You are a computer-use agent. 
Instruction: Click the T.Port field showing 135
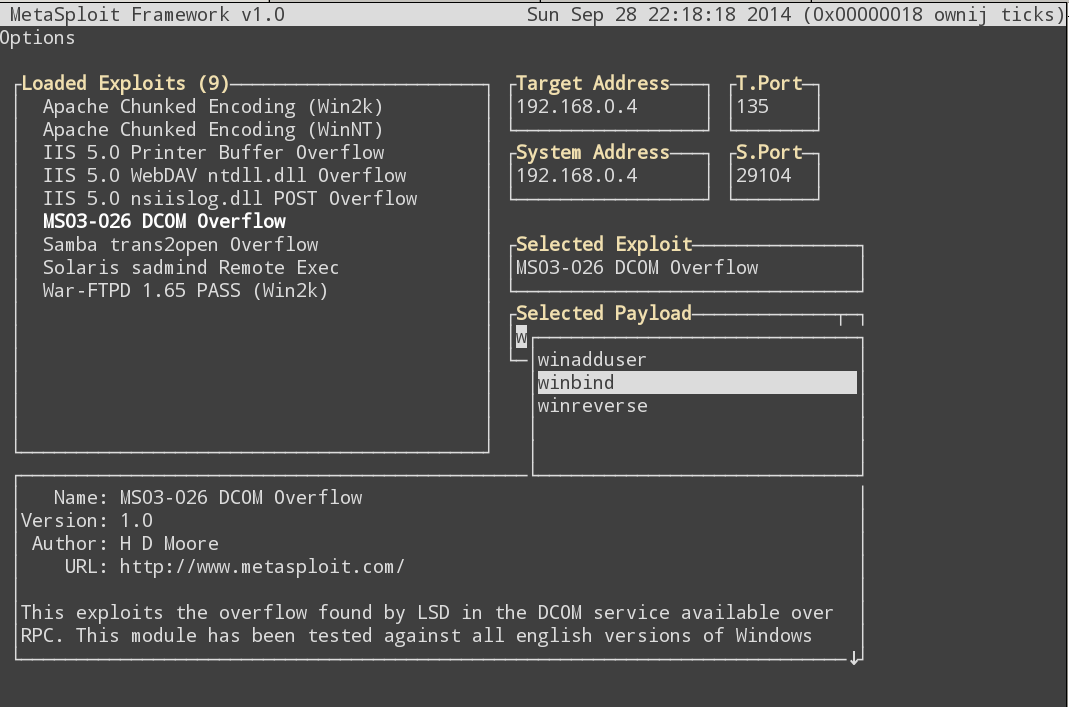(774, 107)
